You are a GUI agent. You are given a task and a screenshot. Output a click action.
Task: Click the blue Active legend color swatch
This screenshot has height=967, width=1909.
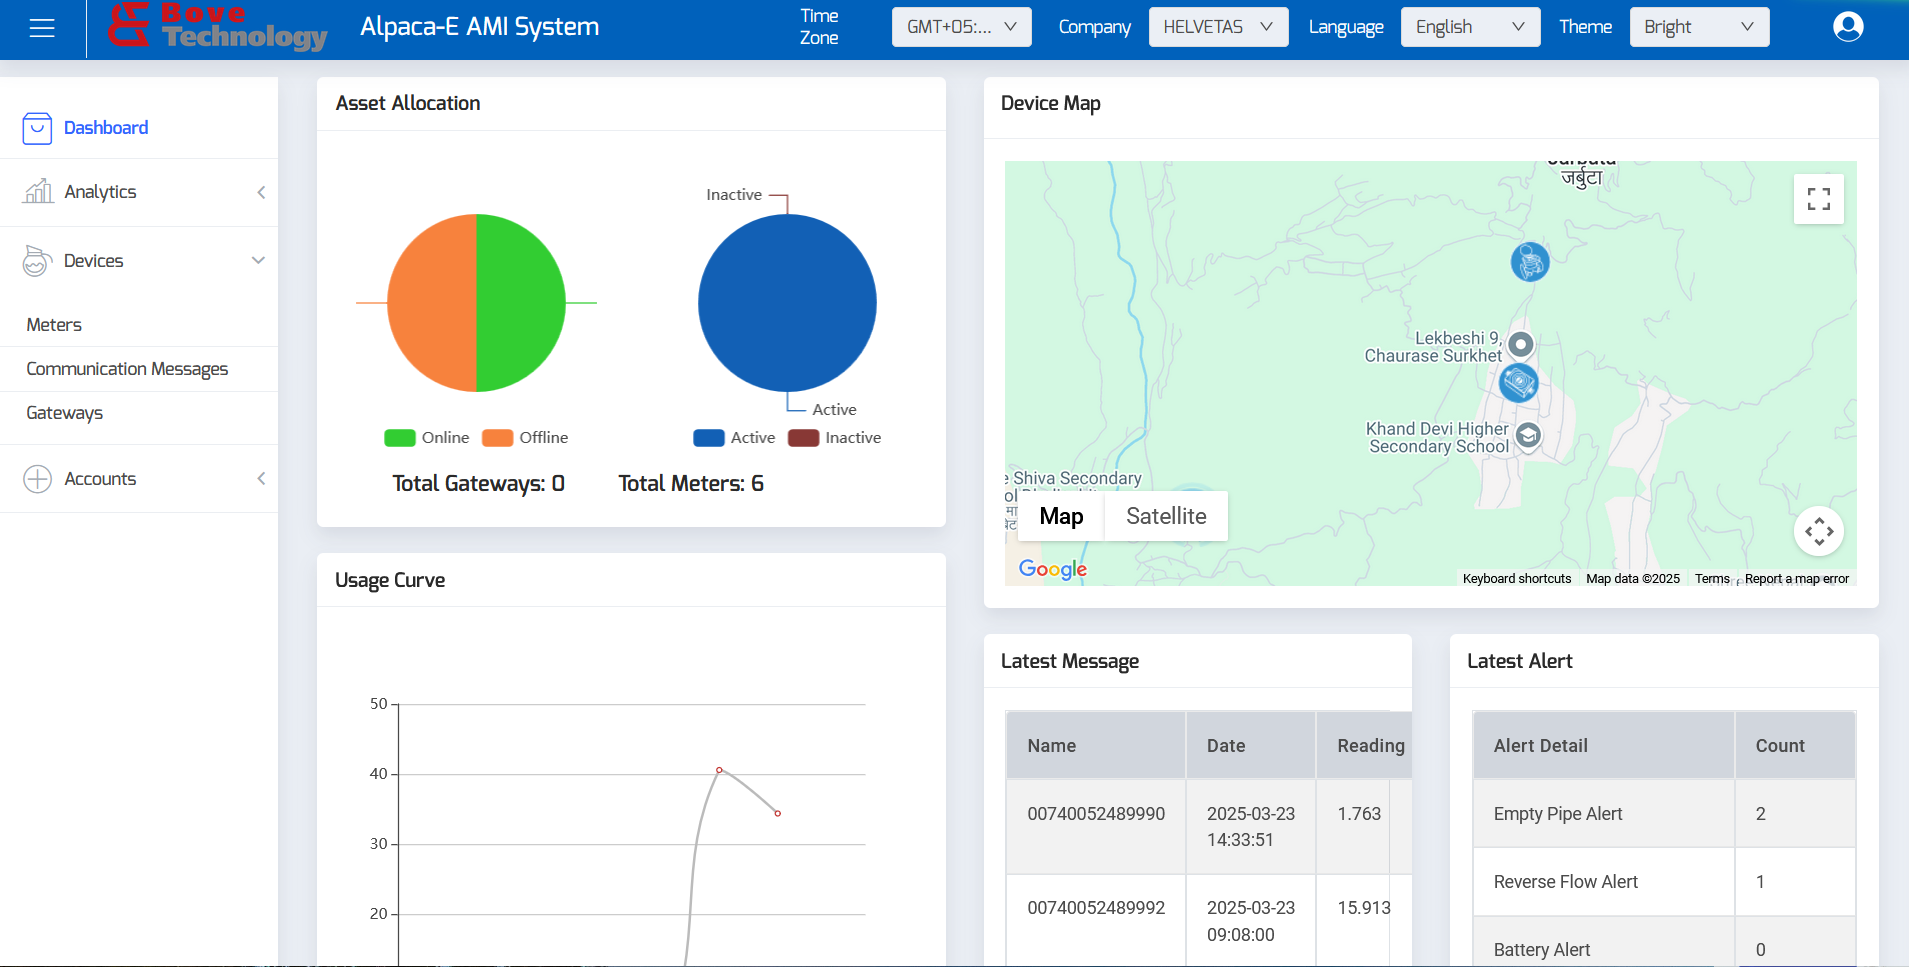(708, 438)
